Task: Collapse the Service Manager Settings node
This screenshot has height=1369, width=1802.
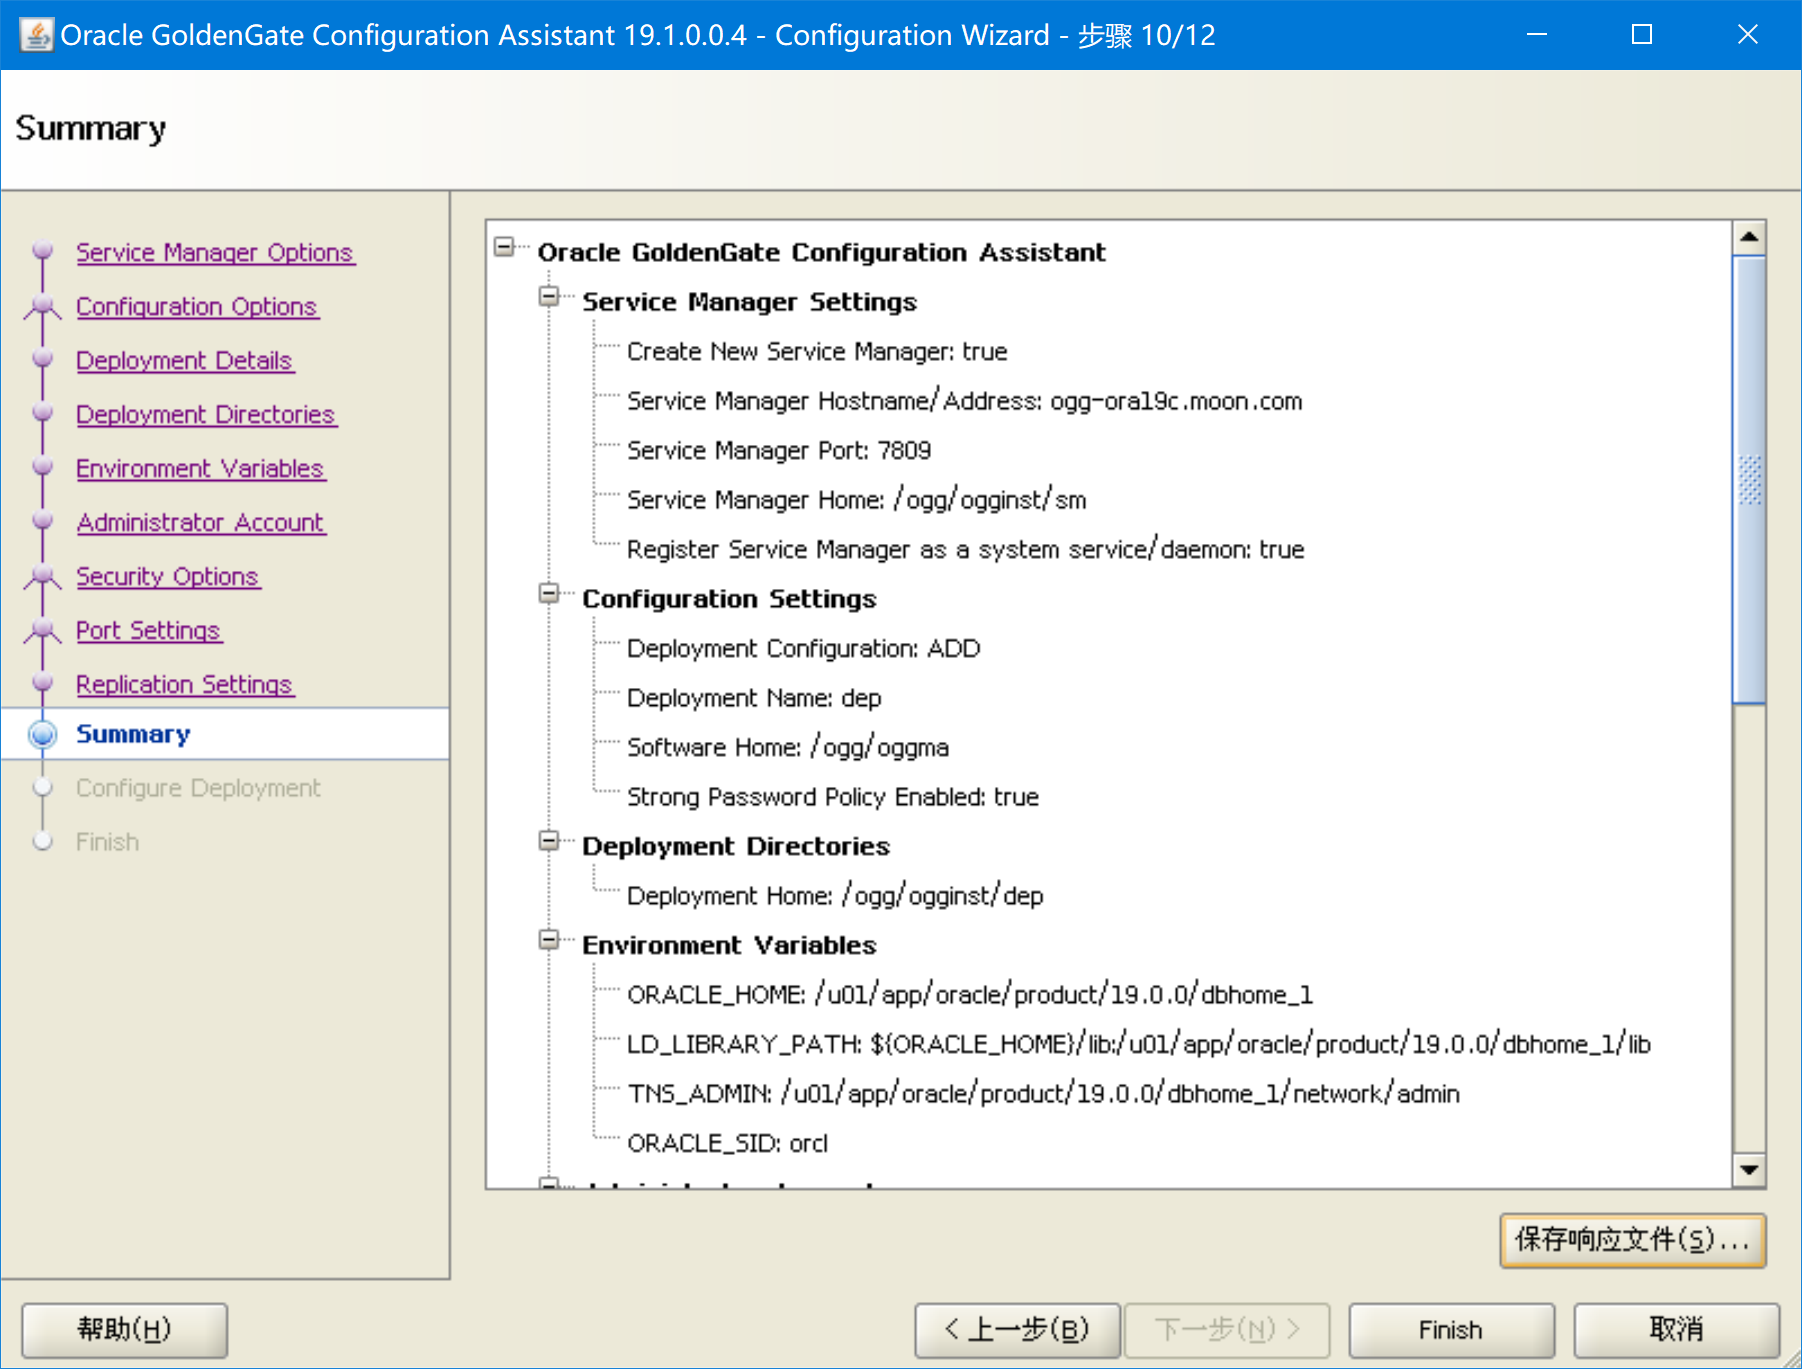Action: tap(549, 296)
